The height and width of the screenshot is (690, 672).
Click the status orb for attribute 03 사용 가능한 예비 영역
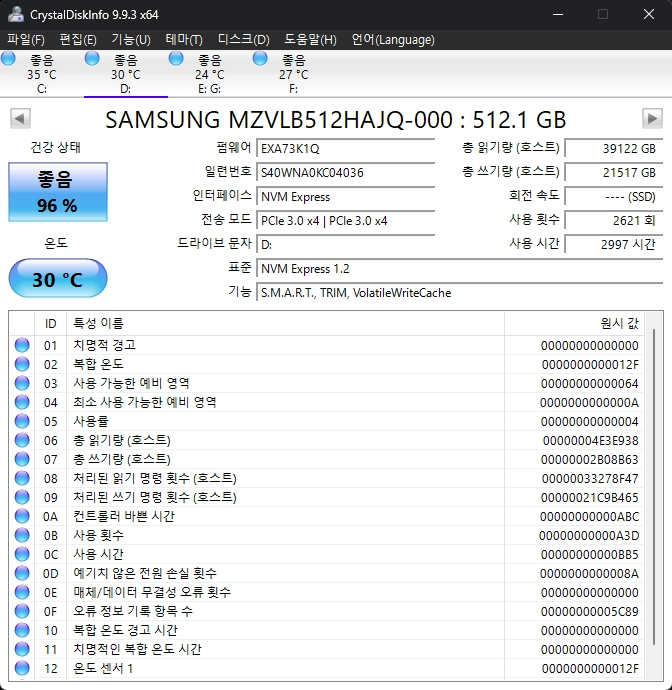[x=22, y=383]
